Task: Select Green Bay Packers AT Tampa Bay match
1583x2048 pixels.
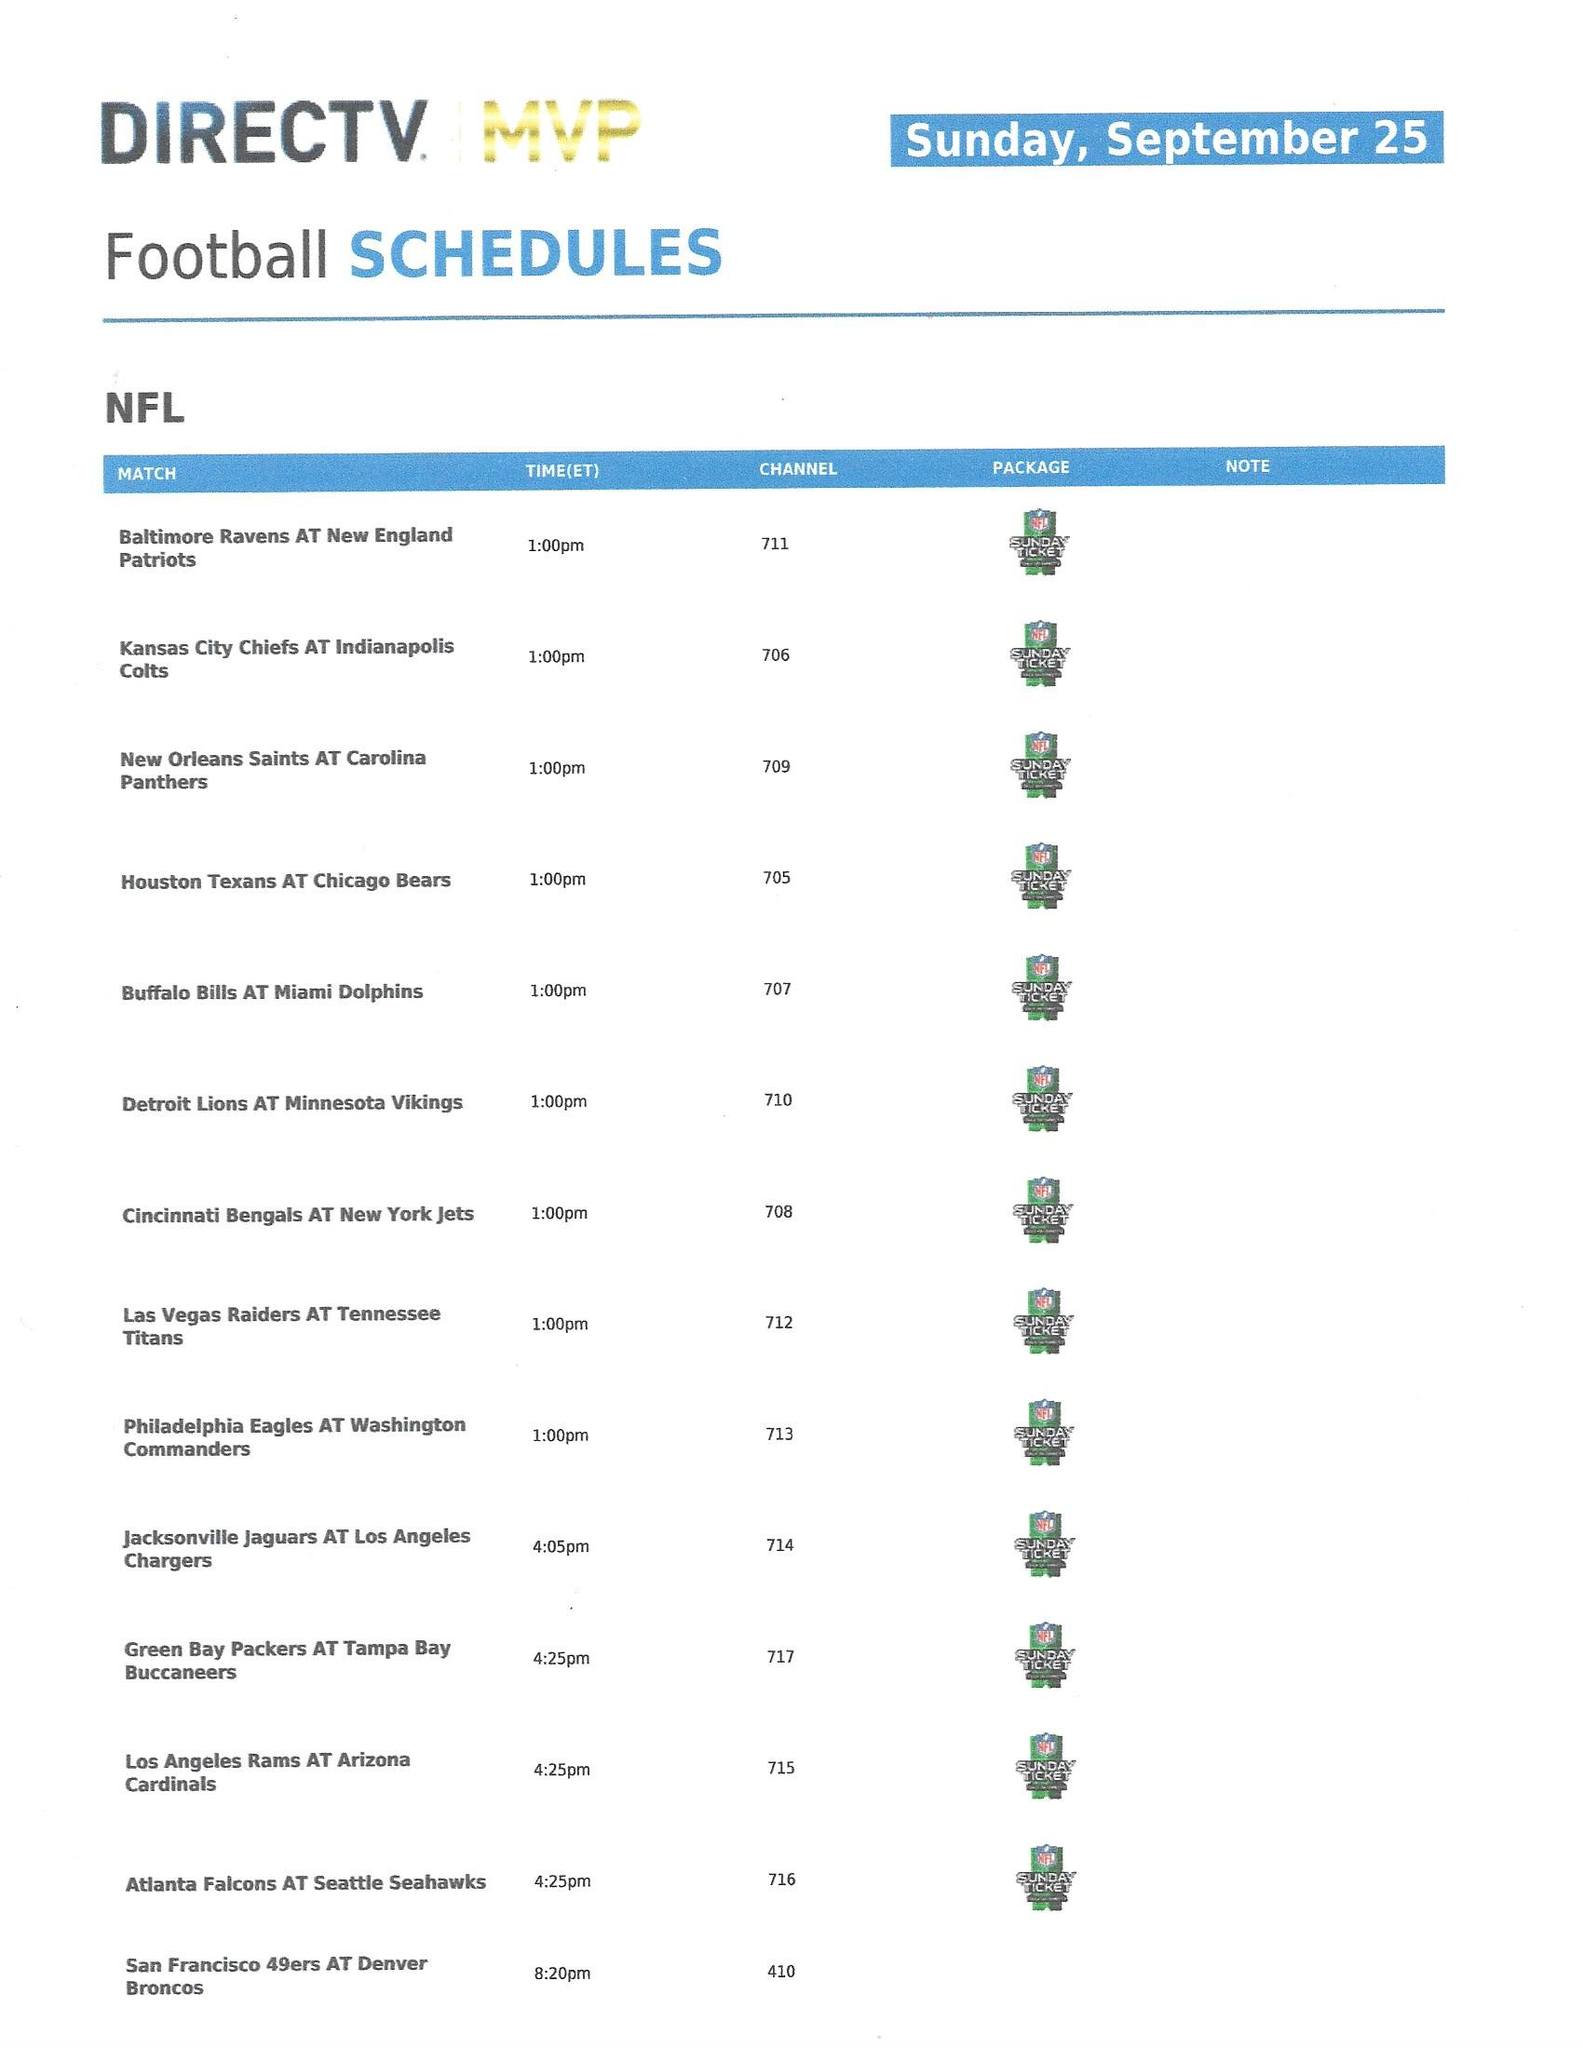Action: (x=287, y=1659)
